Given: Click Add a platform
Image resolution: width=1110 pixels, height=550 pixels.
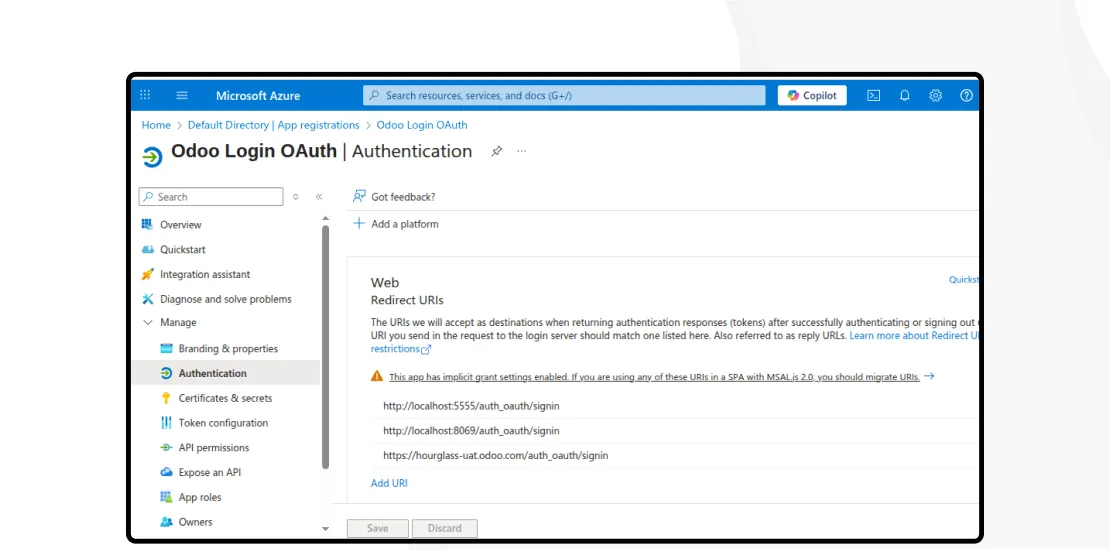Looking at the screenshot, I should tap(404, 224).
